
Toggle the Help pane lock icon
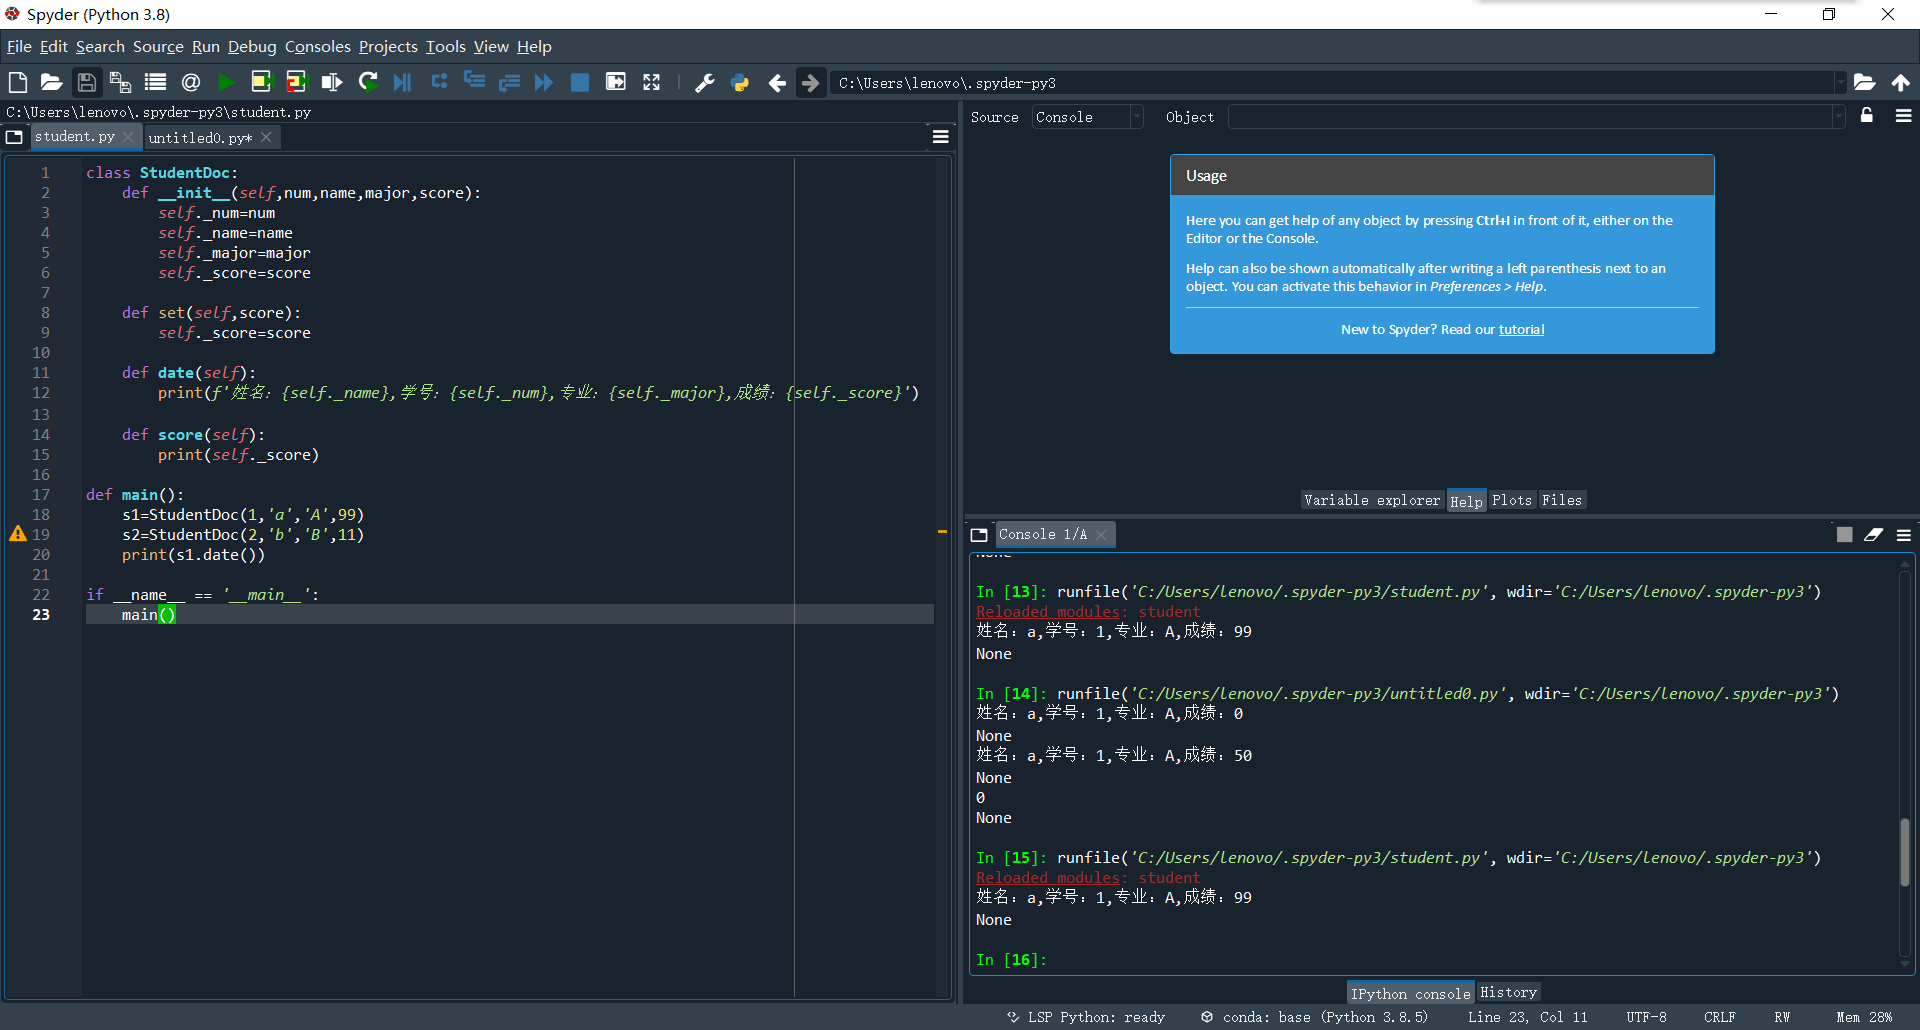pyautogui.click(x=1866, y=116)
